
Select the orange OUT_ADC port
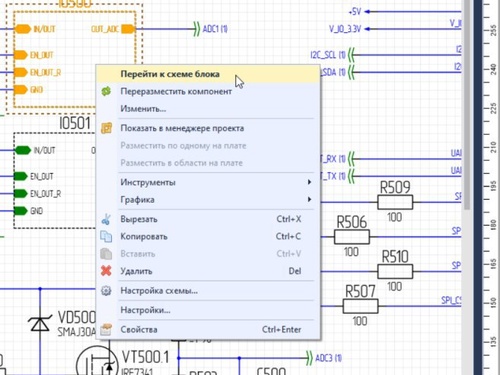(128, 29)
